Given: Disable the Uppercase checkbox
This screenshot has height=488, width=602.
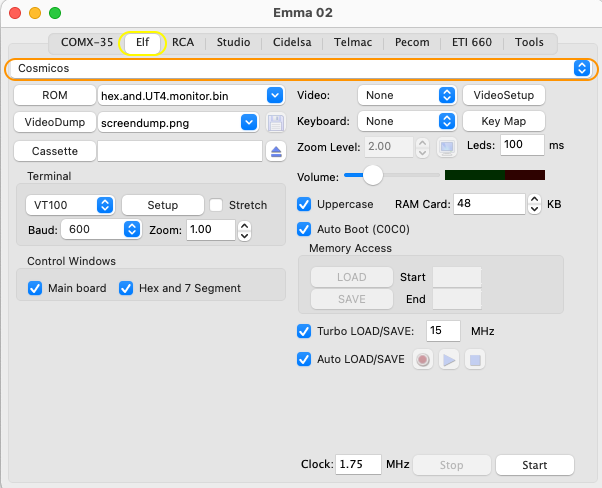Looking at the screenshot, I should [304, 204].
